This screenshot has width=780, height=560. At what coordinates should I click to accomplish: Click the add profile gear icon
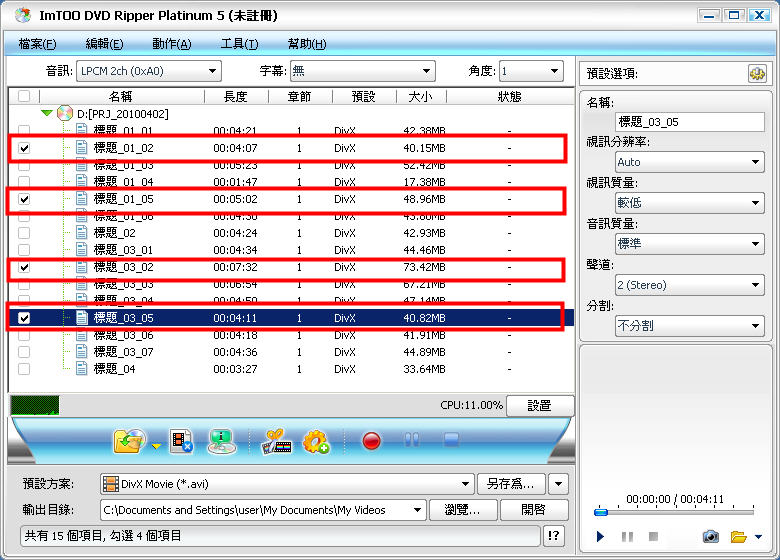coord(316,440)
